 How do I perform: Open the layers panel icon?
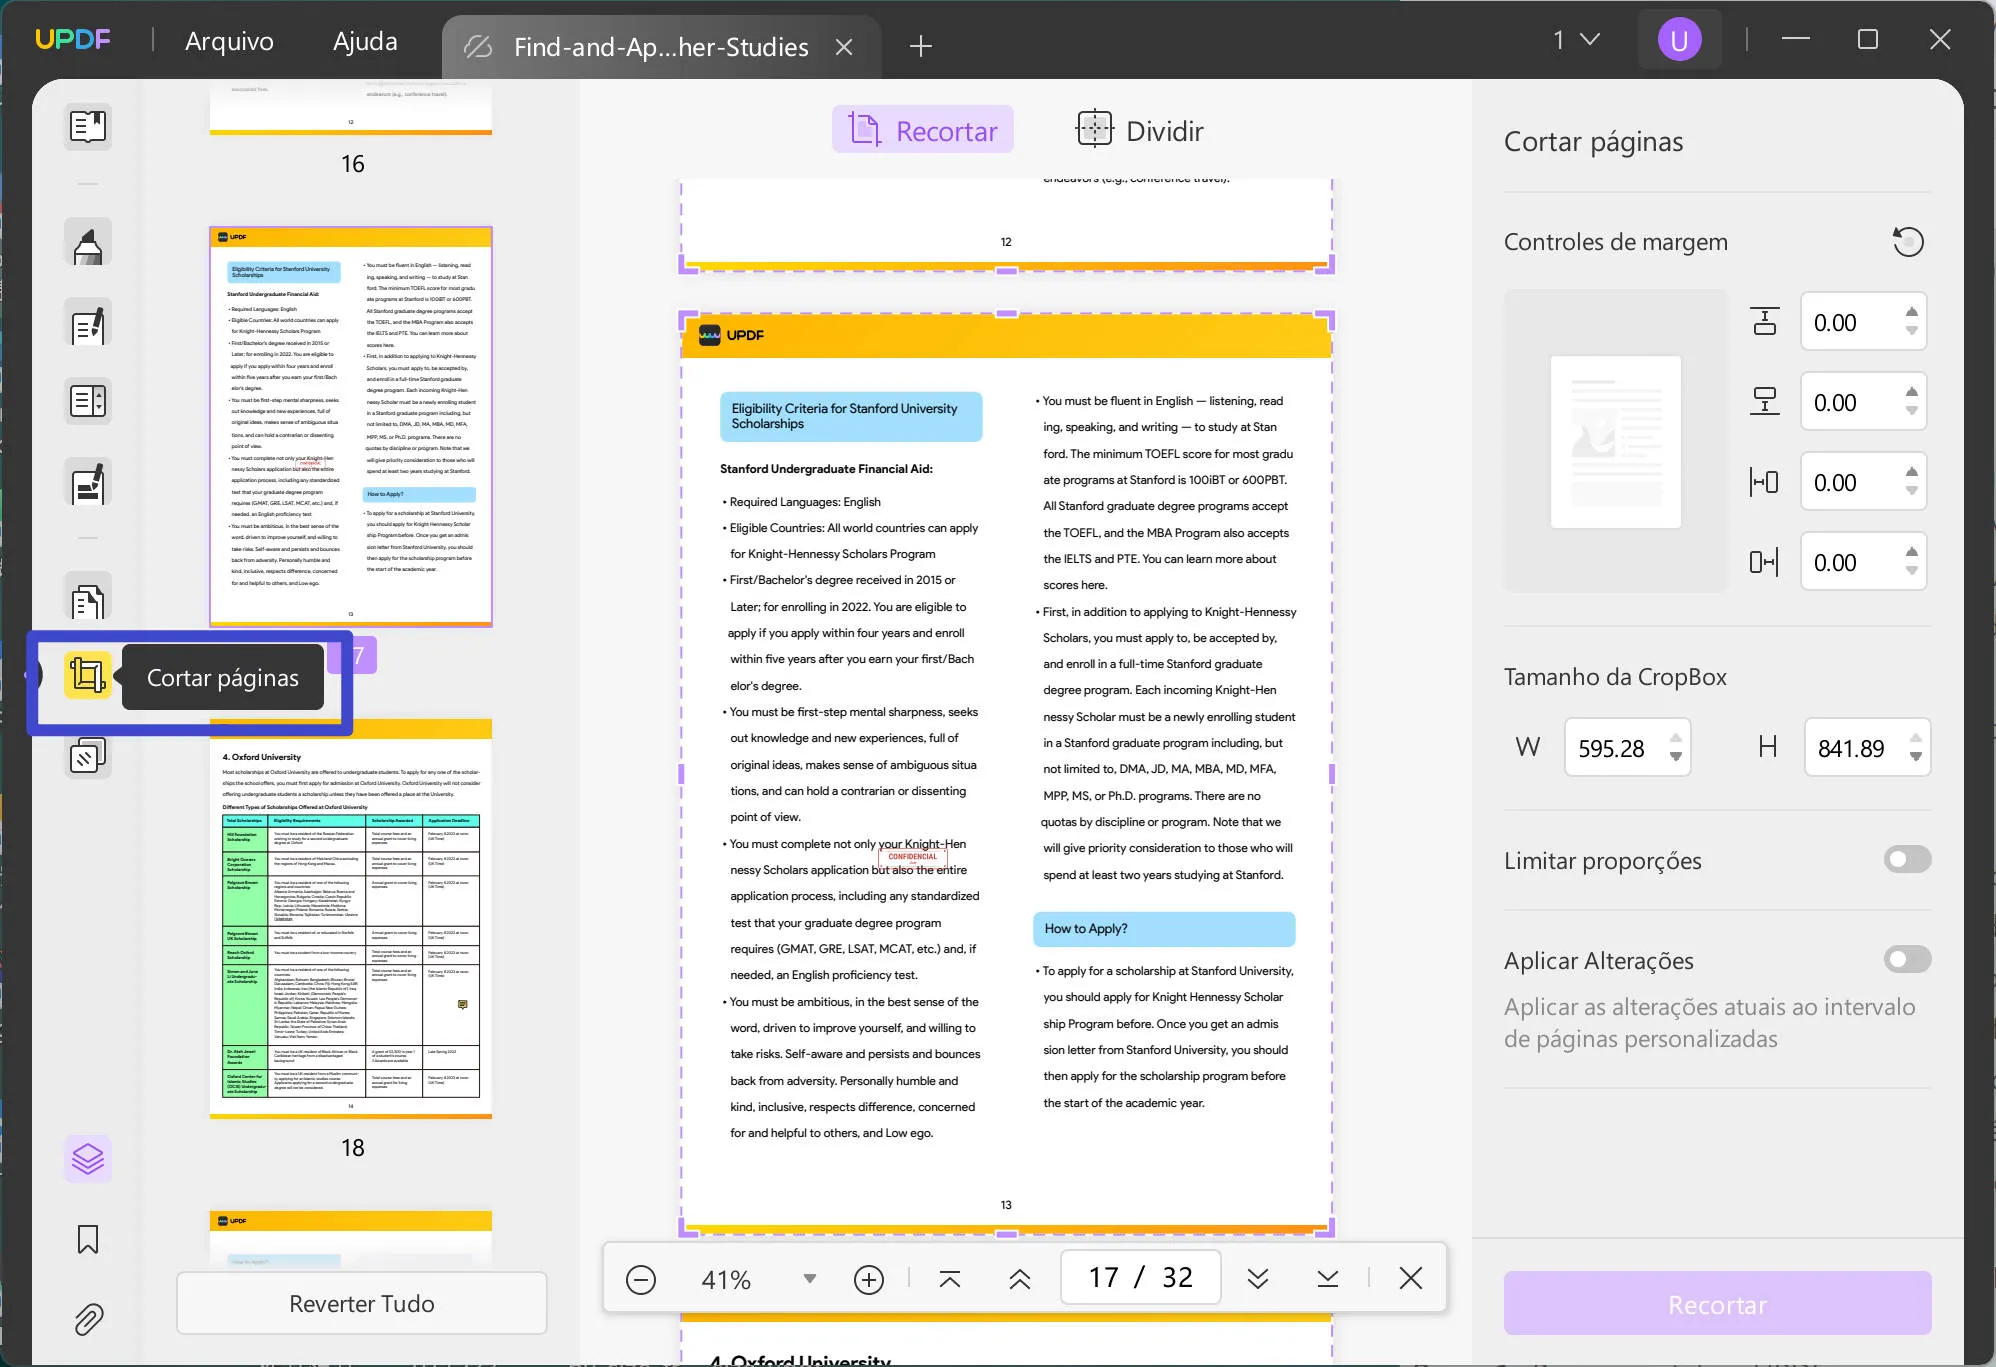(x=88, y=1159)
